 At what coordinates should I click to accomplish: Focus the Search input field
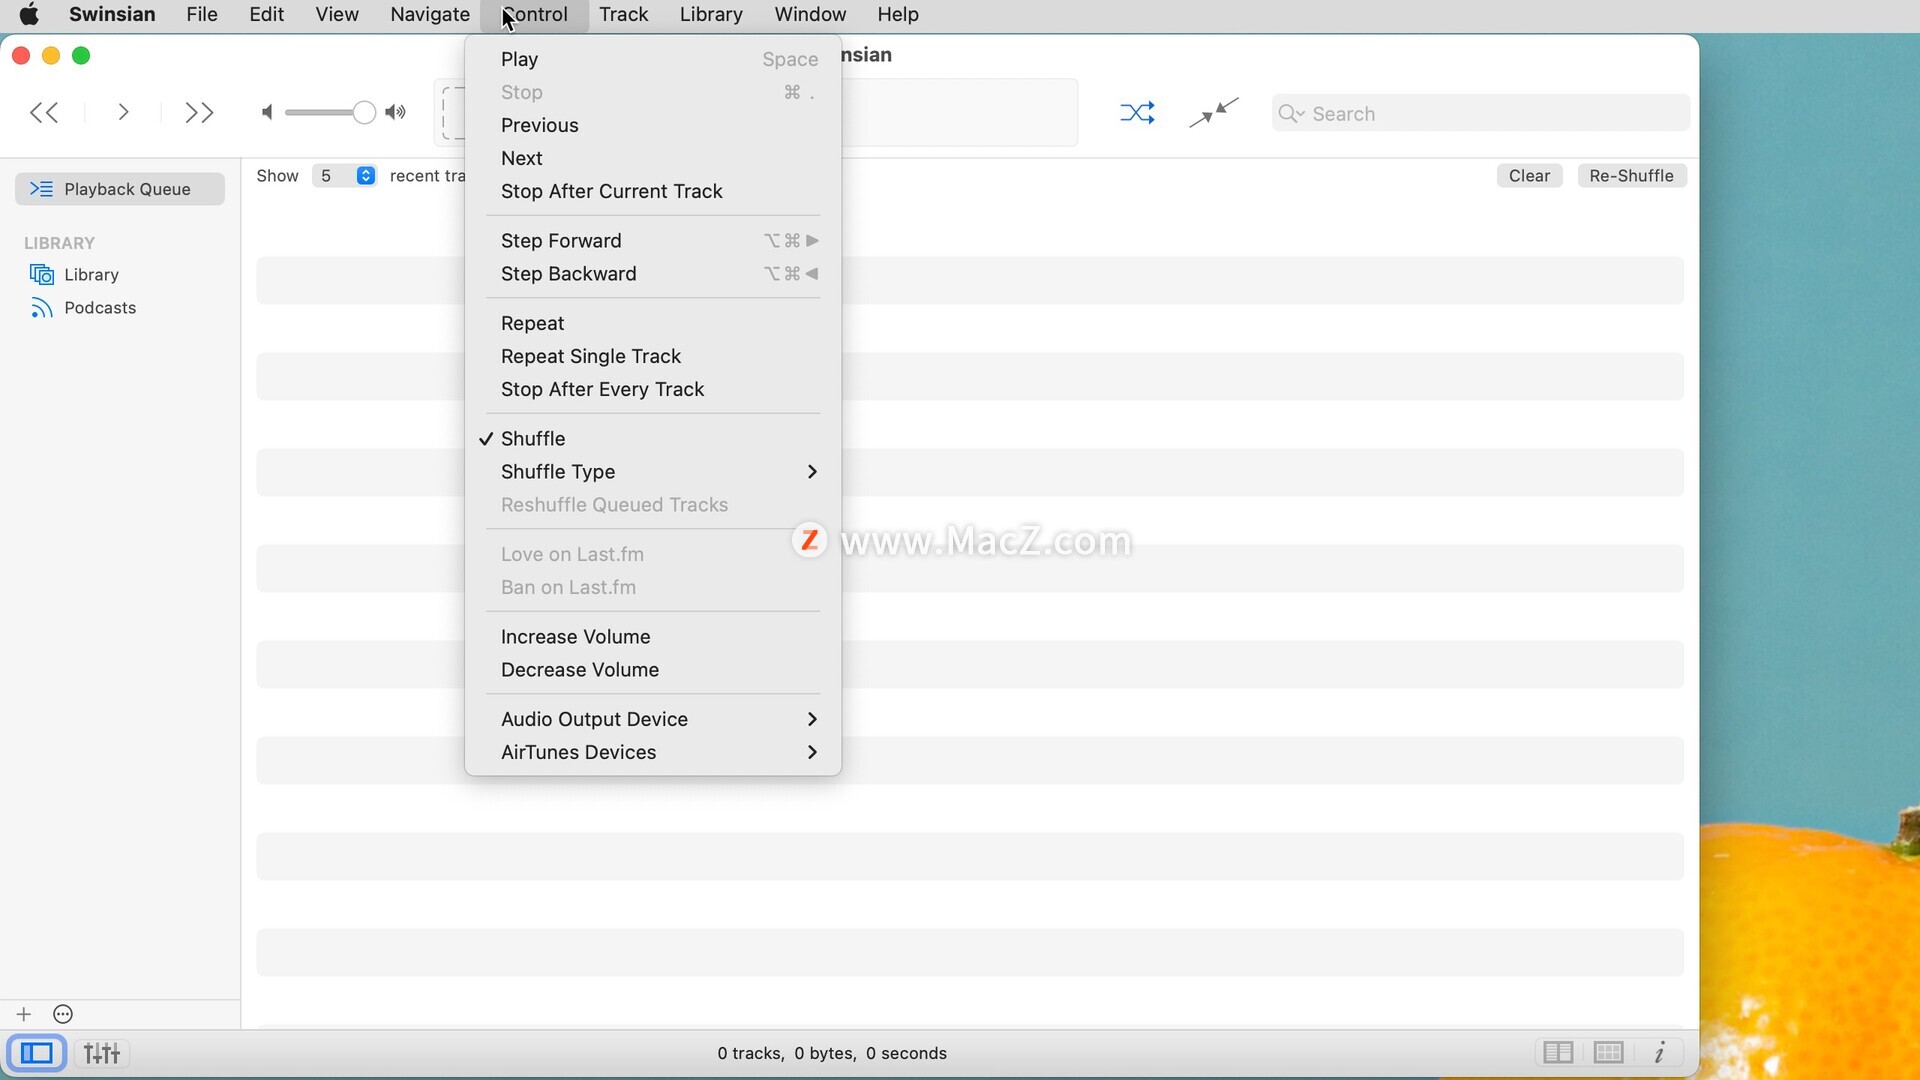1480,113
